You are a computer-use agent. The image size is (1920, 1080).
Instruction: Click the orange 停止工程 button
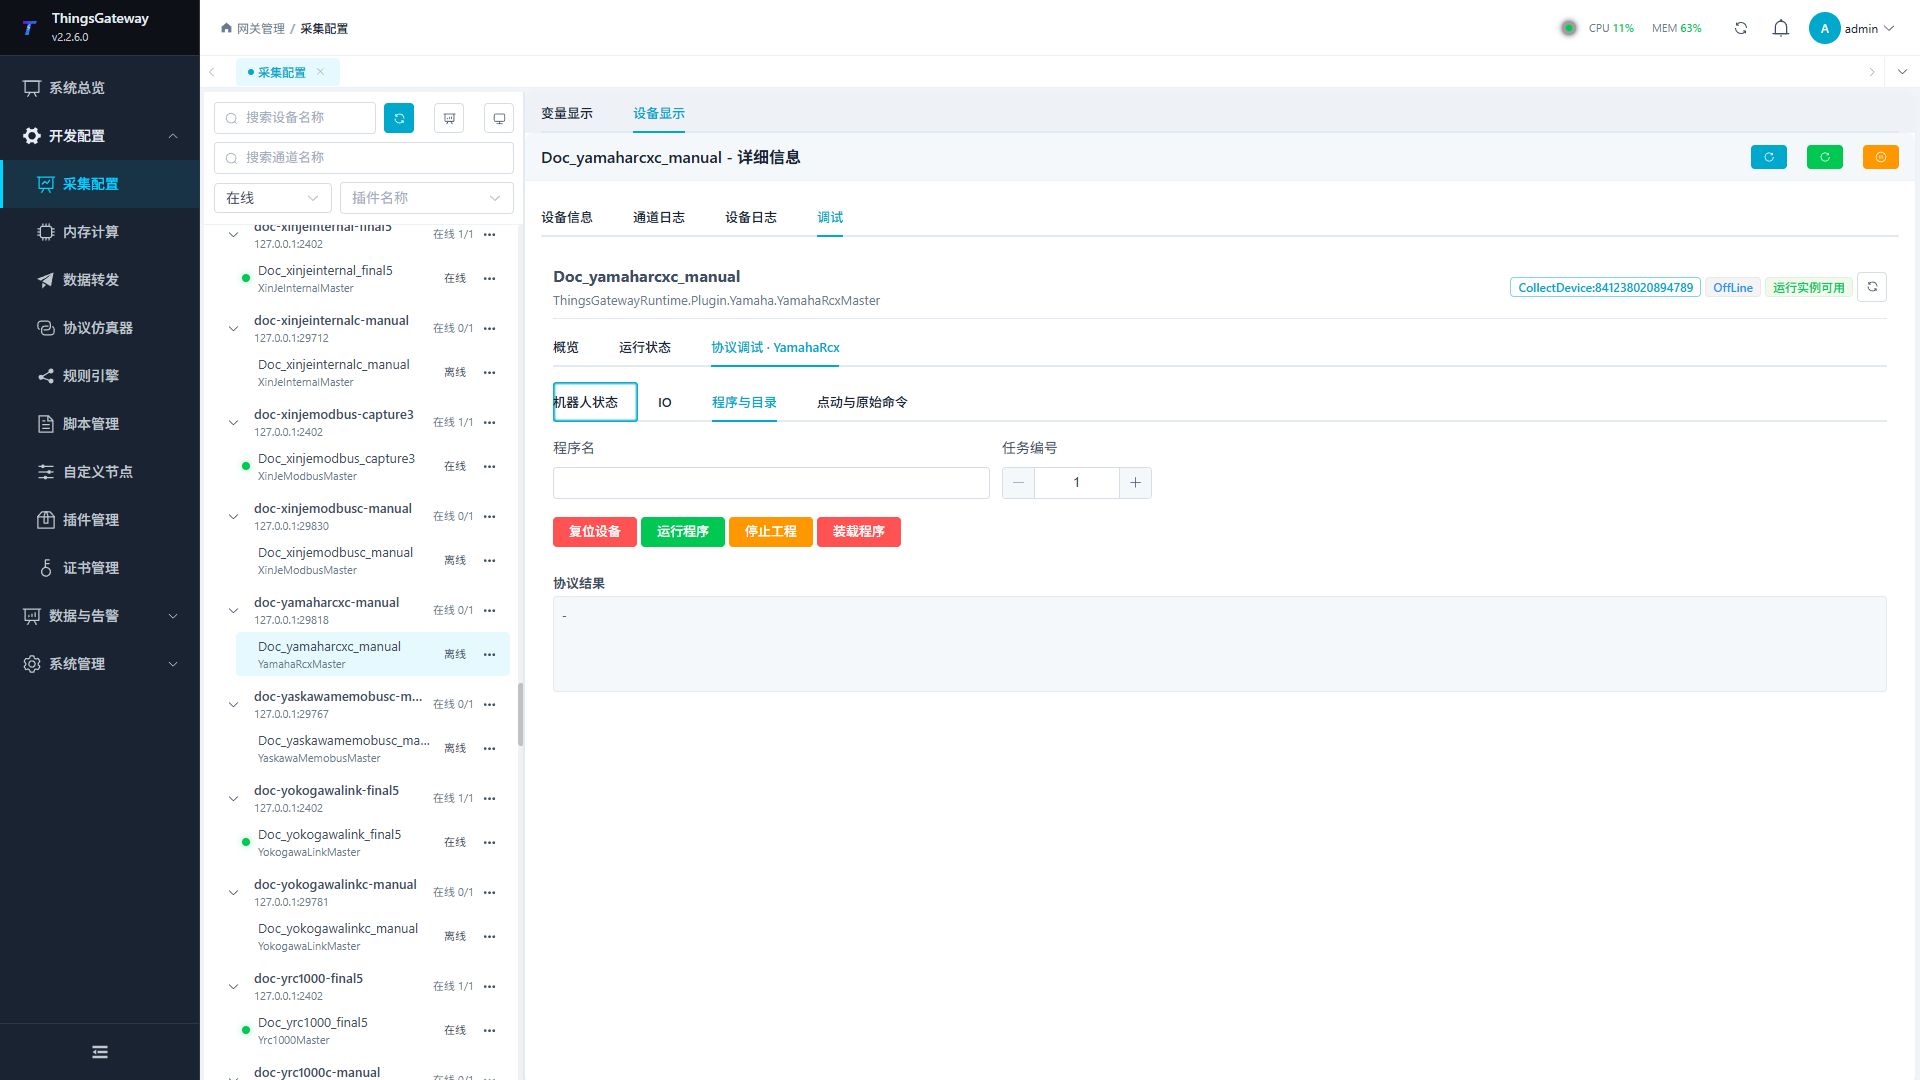[771, 532]
